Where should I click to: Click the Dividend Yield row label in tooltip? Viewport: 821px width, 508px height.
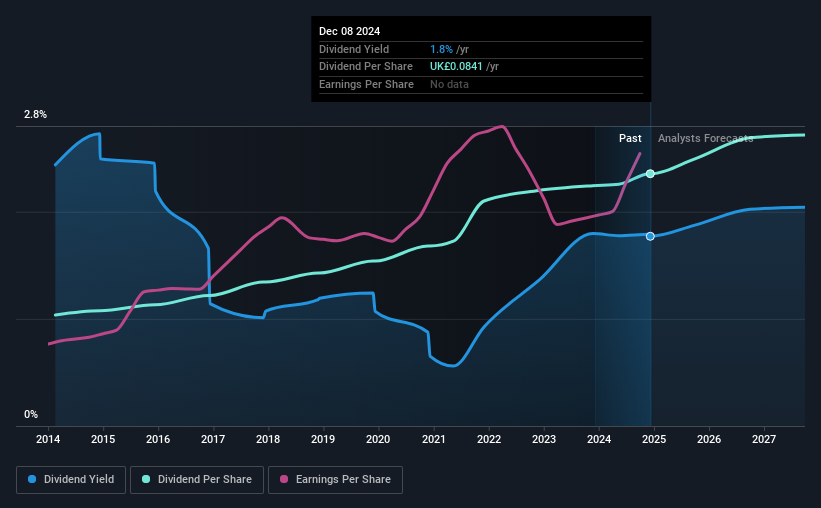point(354,49)
